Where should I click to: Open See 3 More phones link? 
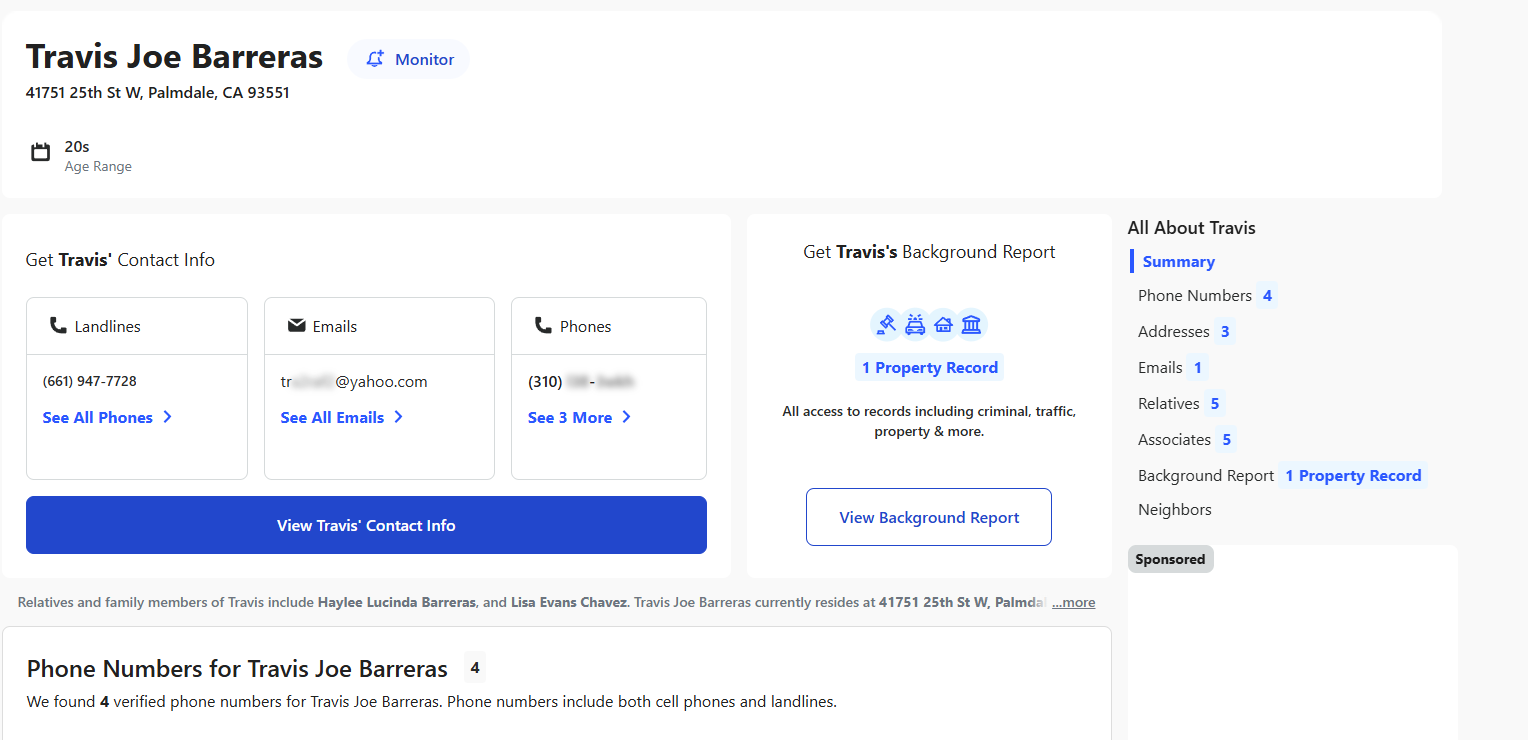point(580,417)
